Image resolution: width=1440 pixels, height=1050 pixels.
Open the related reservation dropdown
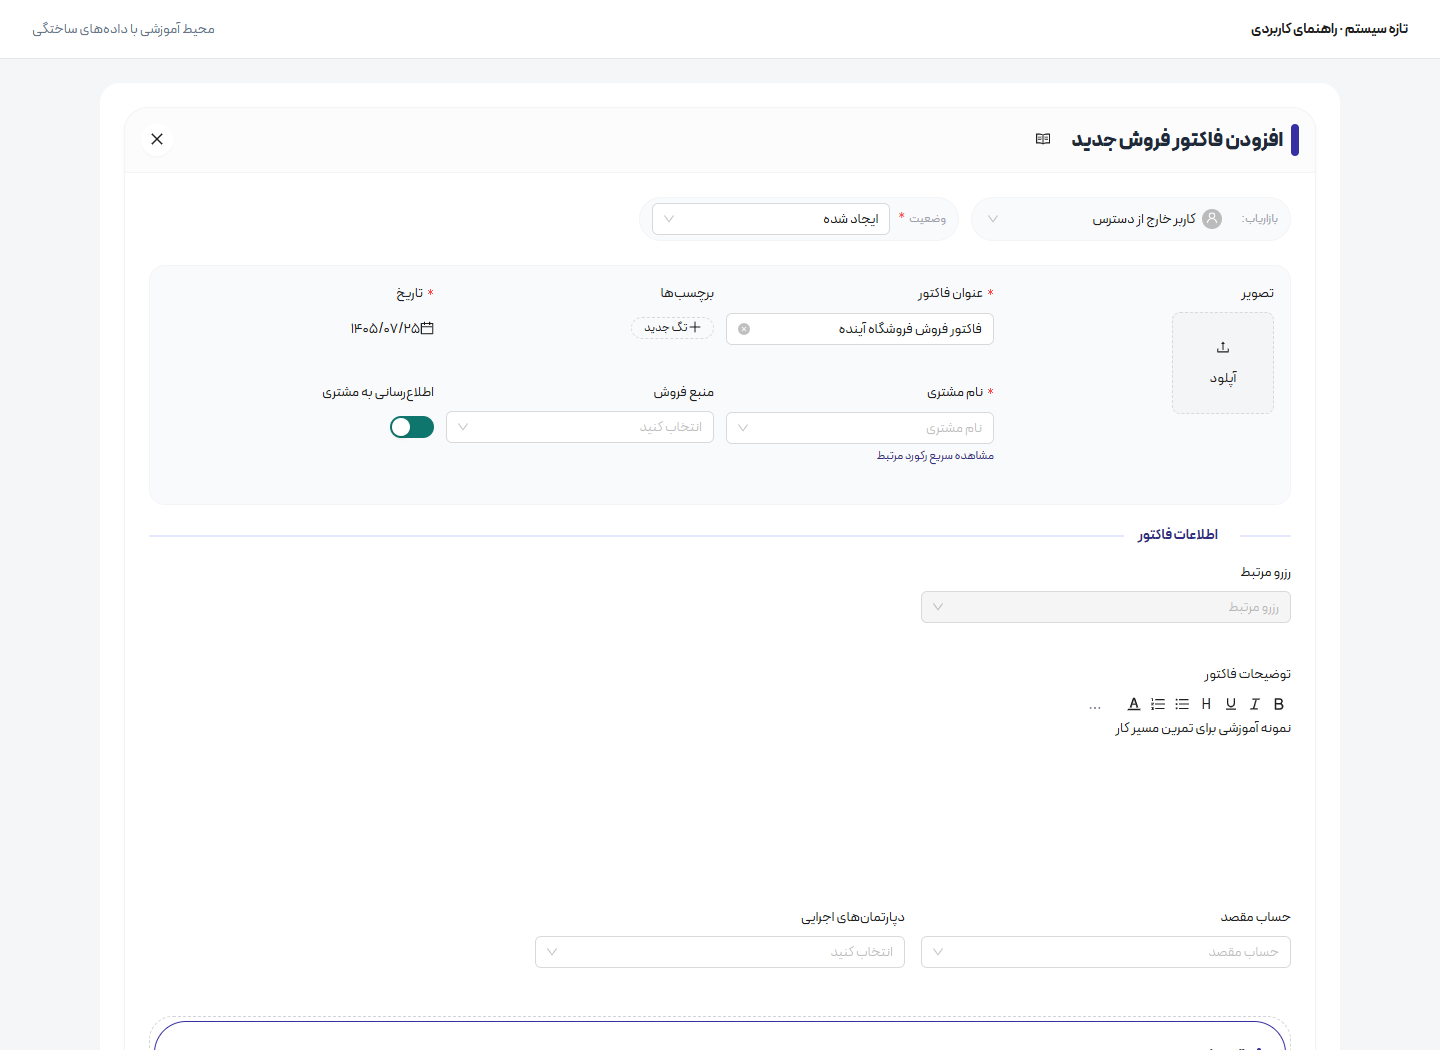1106,607
